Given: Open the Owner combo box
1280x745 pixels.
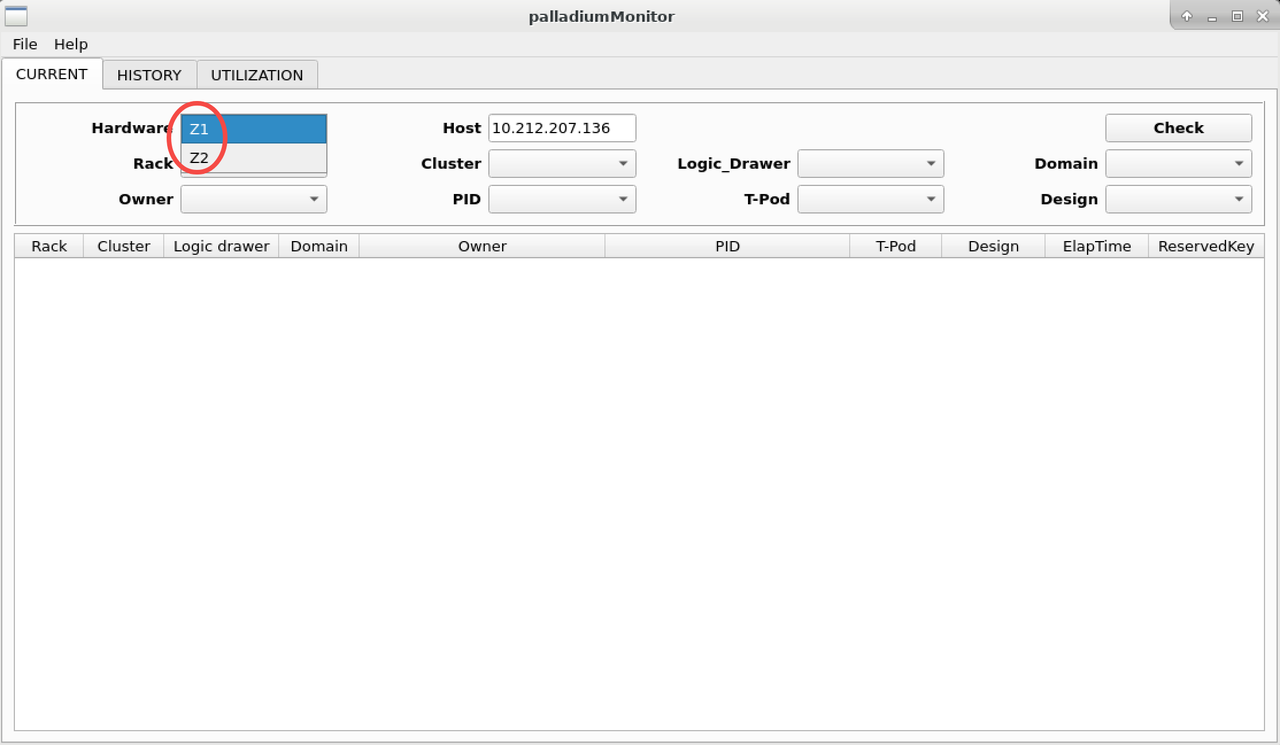Looking at the screenshot, I should [254, 199].
